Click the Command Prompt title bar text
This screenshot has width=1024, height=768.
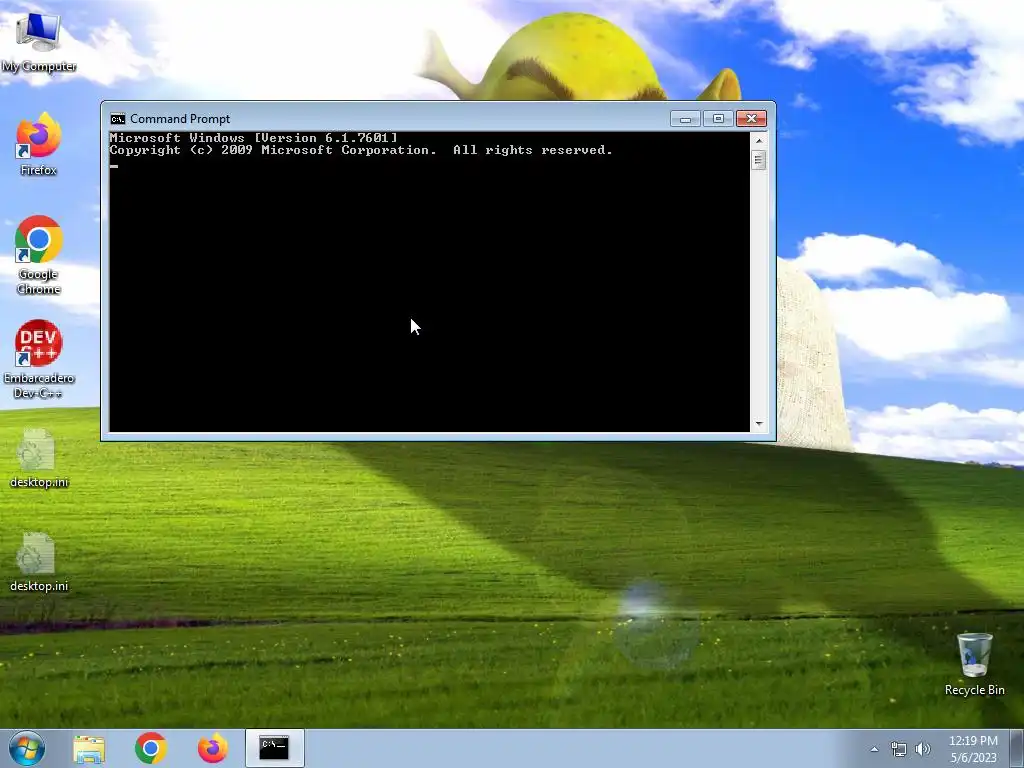(x=180, y=119)
